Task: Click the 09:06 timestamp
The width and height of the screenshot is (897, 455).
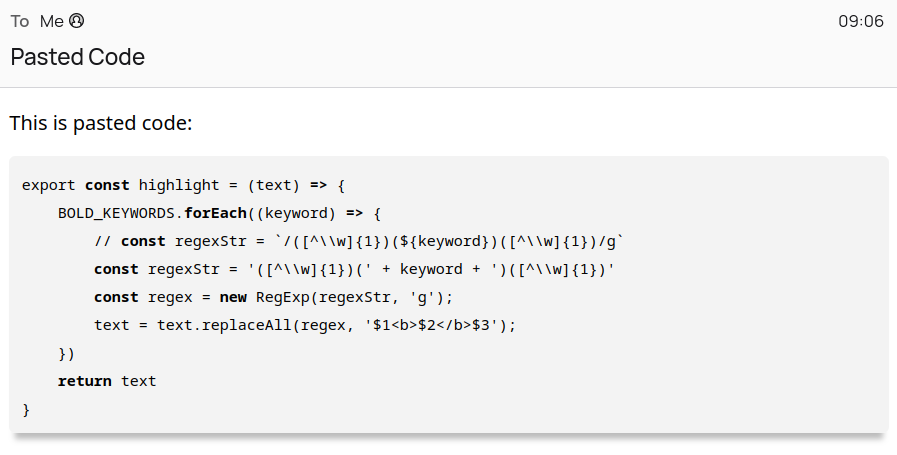Action: point(861,21)
